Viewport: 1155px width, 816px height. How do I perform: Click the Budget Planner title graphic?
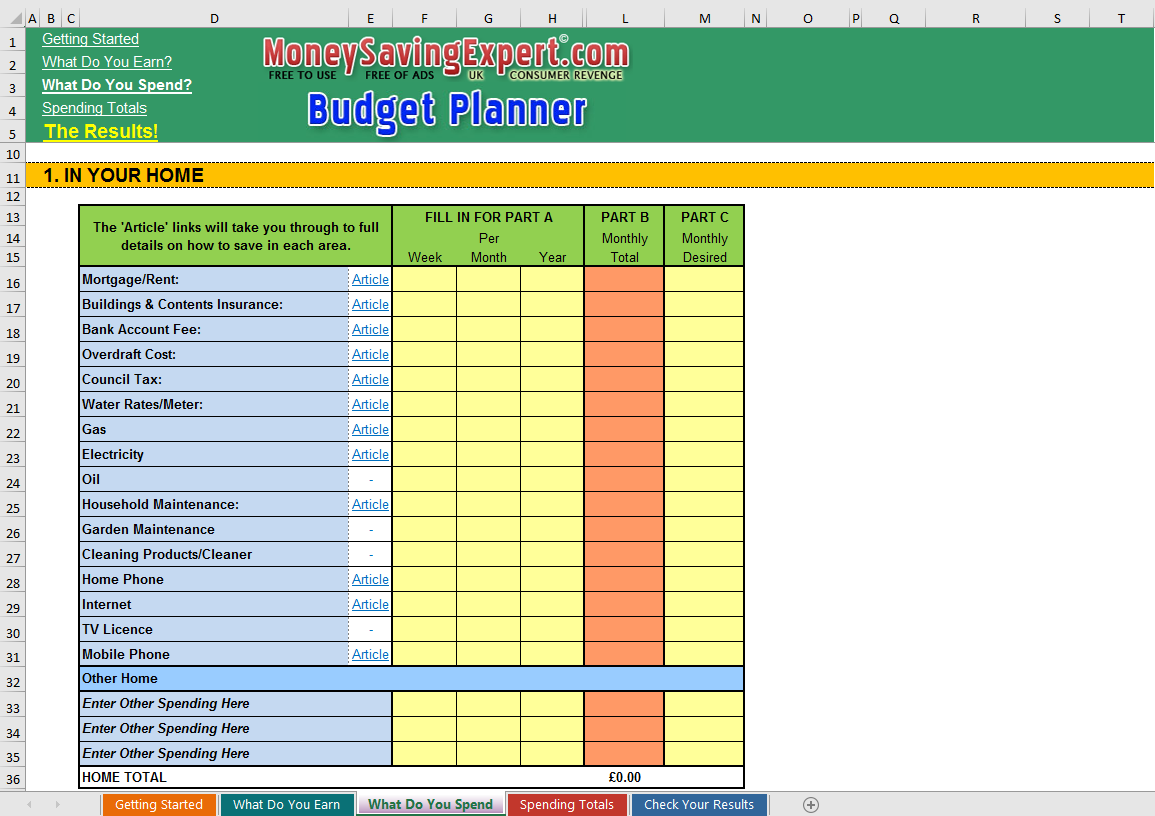pyautogui.click(x=447, y=110)
